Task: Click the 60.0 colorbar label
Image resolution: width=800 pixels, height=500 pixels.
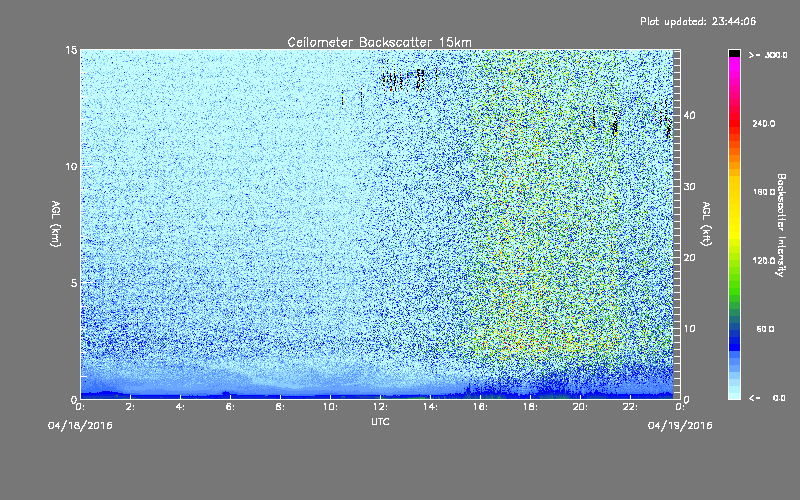Action: [765, 329]
